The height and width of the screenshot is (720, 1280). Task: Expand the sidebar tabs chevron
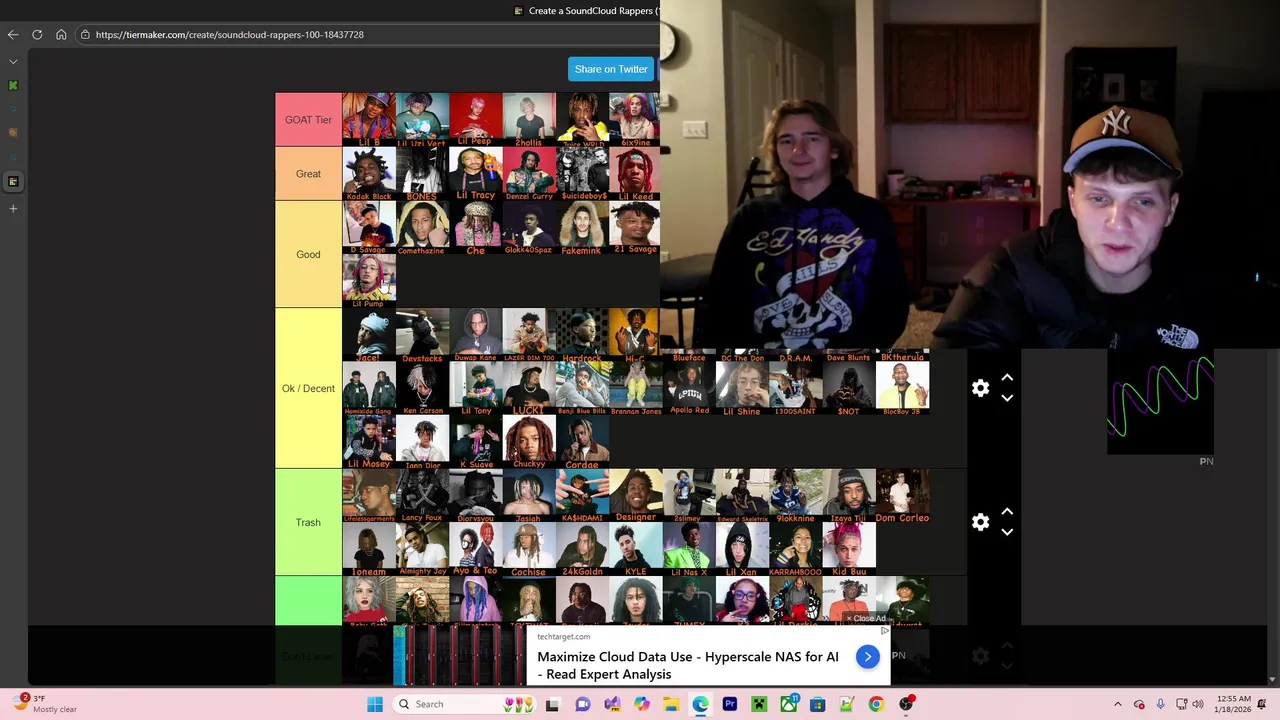tap(13, 61)
